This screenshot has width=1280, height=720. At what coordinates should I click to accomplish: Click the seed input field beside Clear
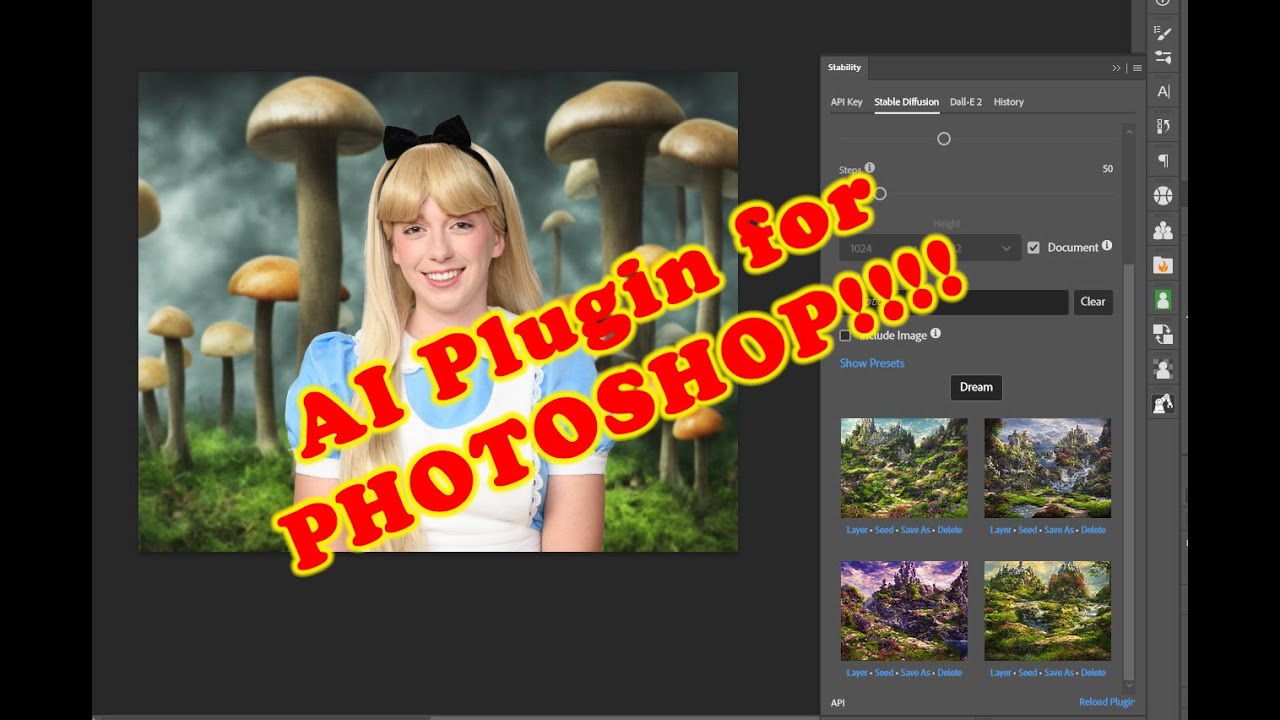point(954,302)
